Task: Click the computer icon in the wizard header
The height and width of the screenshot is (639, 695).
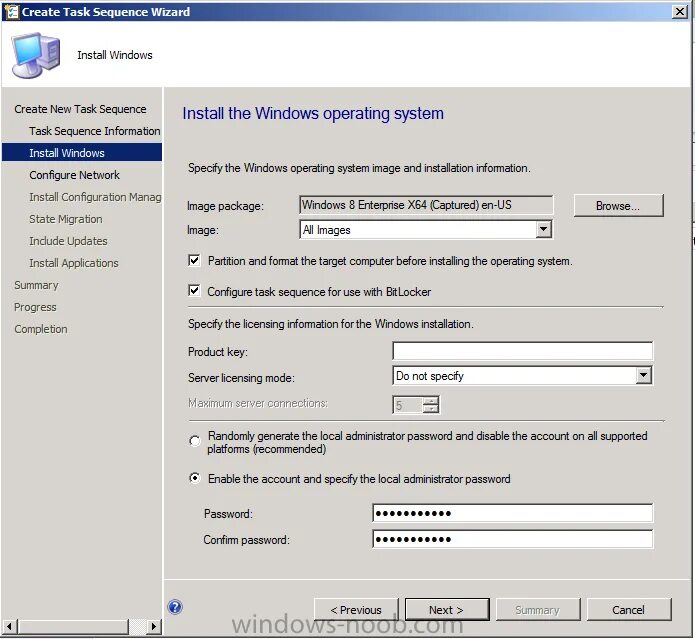Action: point(35,55)
